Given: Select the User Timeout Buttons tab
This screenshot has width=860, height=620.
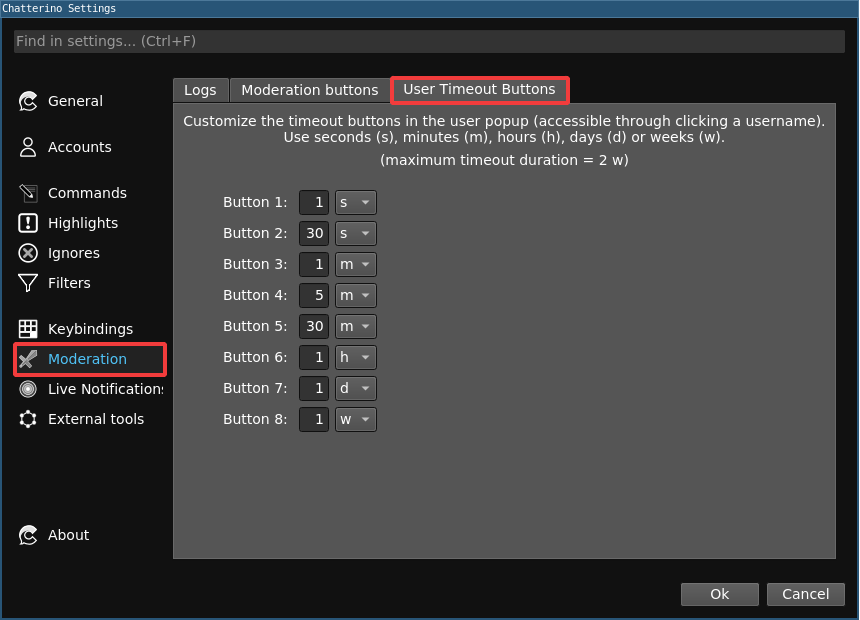Looking at the screenshot, I should pyautogui.click(x=479, y=89).
